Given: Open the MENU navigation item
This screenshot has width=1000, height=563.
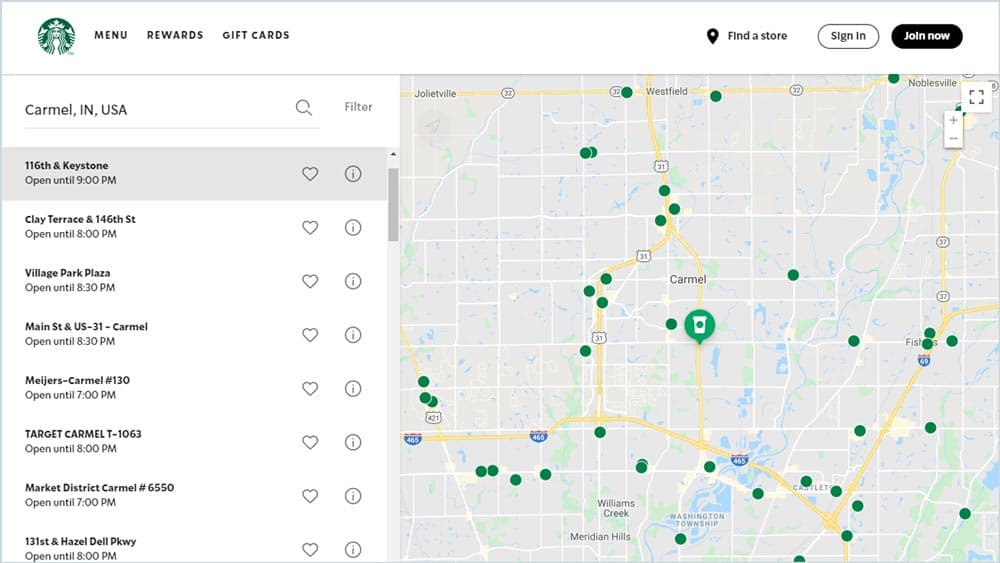Looking at the screenshot, I should (x=111, y=35).
